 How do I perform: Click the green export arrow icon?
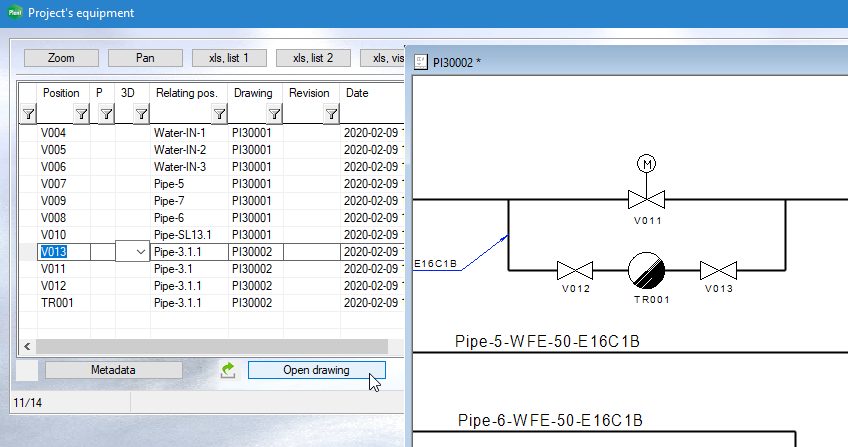click(228, 370)
